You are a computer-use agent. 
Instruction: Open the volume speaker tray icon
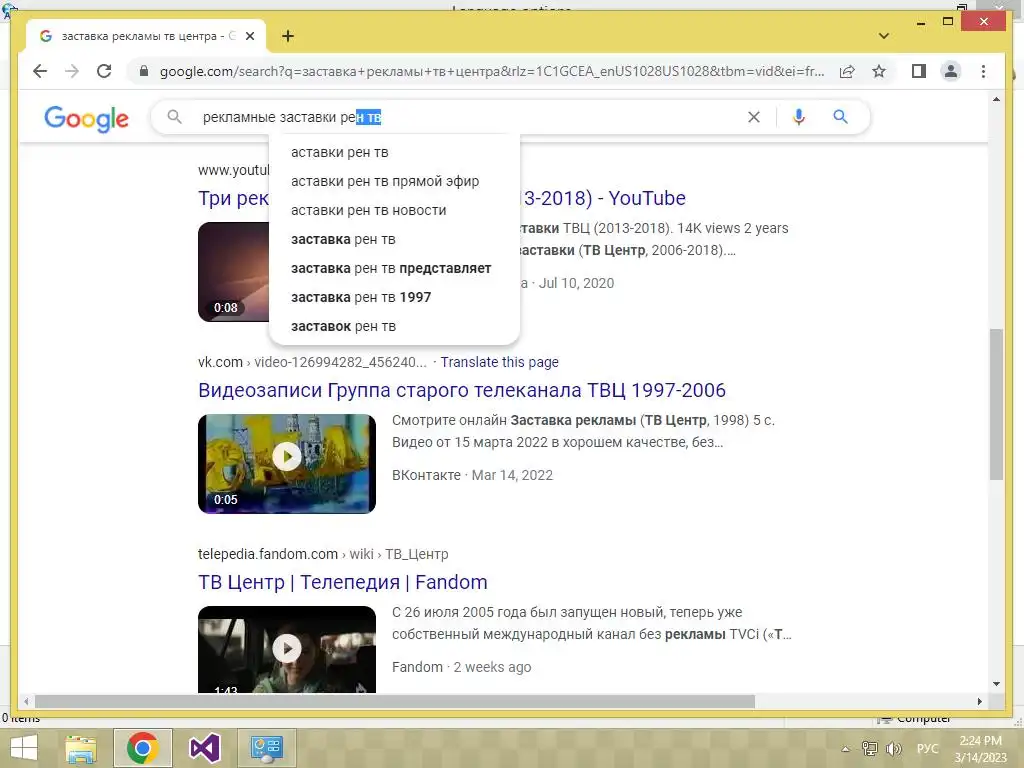click(893, 748)
